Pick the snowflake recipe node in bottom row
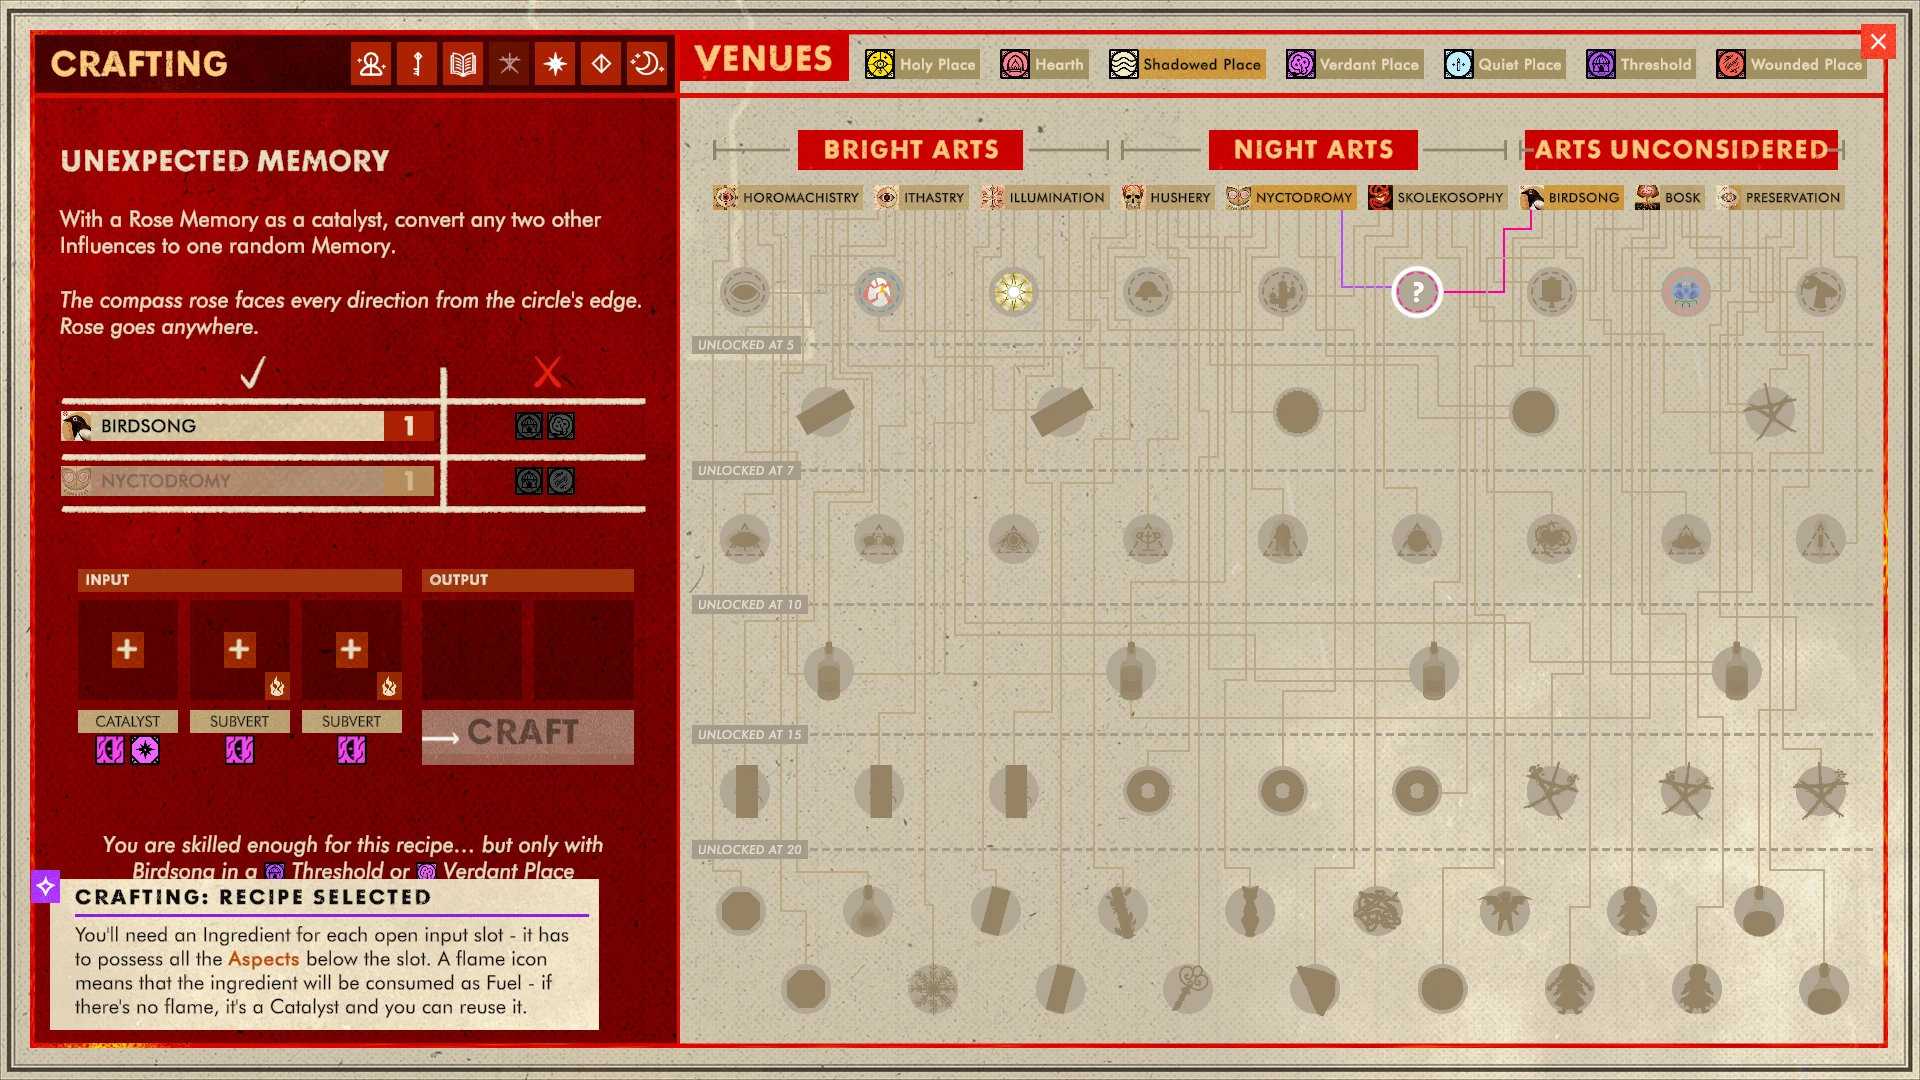This screenshot has height=1080, width=1920. (x=932, y=989)
